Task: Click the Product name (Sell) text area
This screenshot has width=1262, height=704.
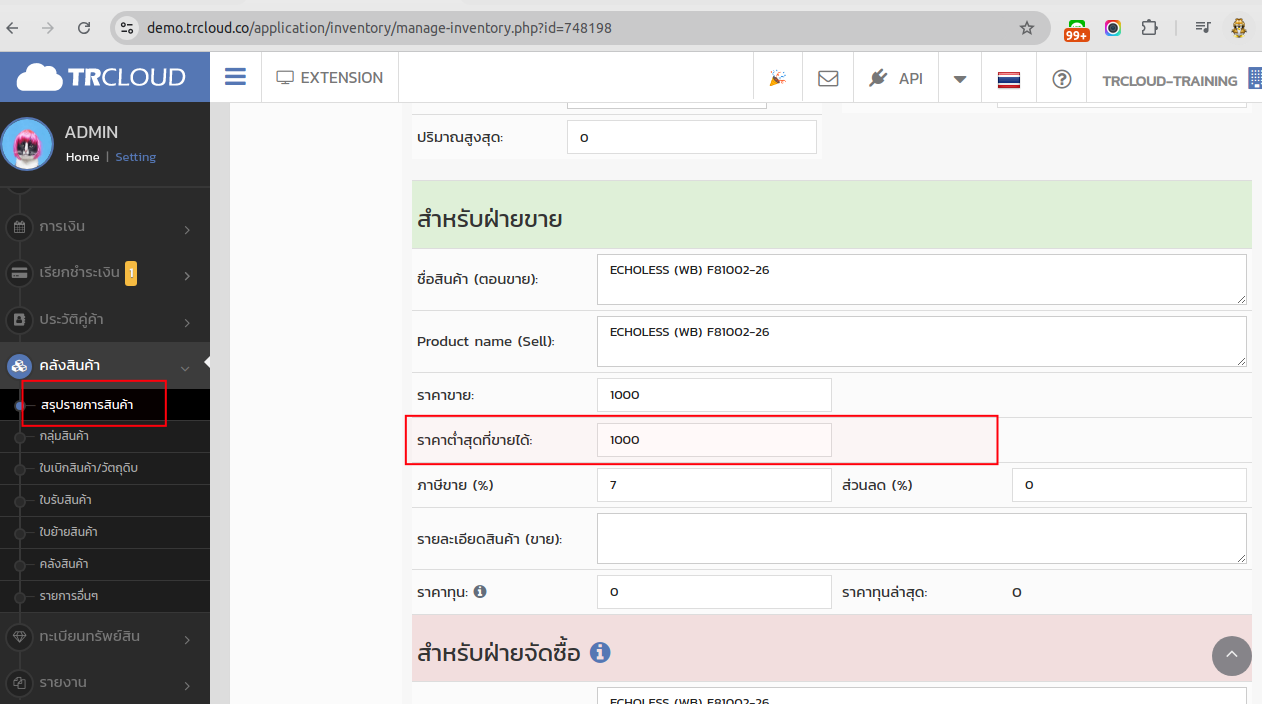Action: [922, 341]
